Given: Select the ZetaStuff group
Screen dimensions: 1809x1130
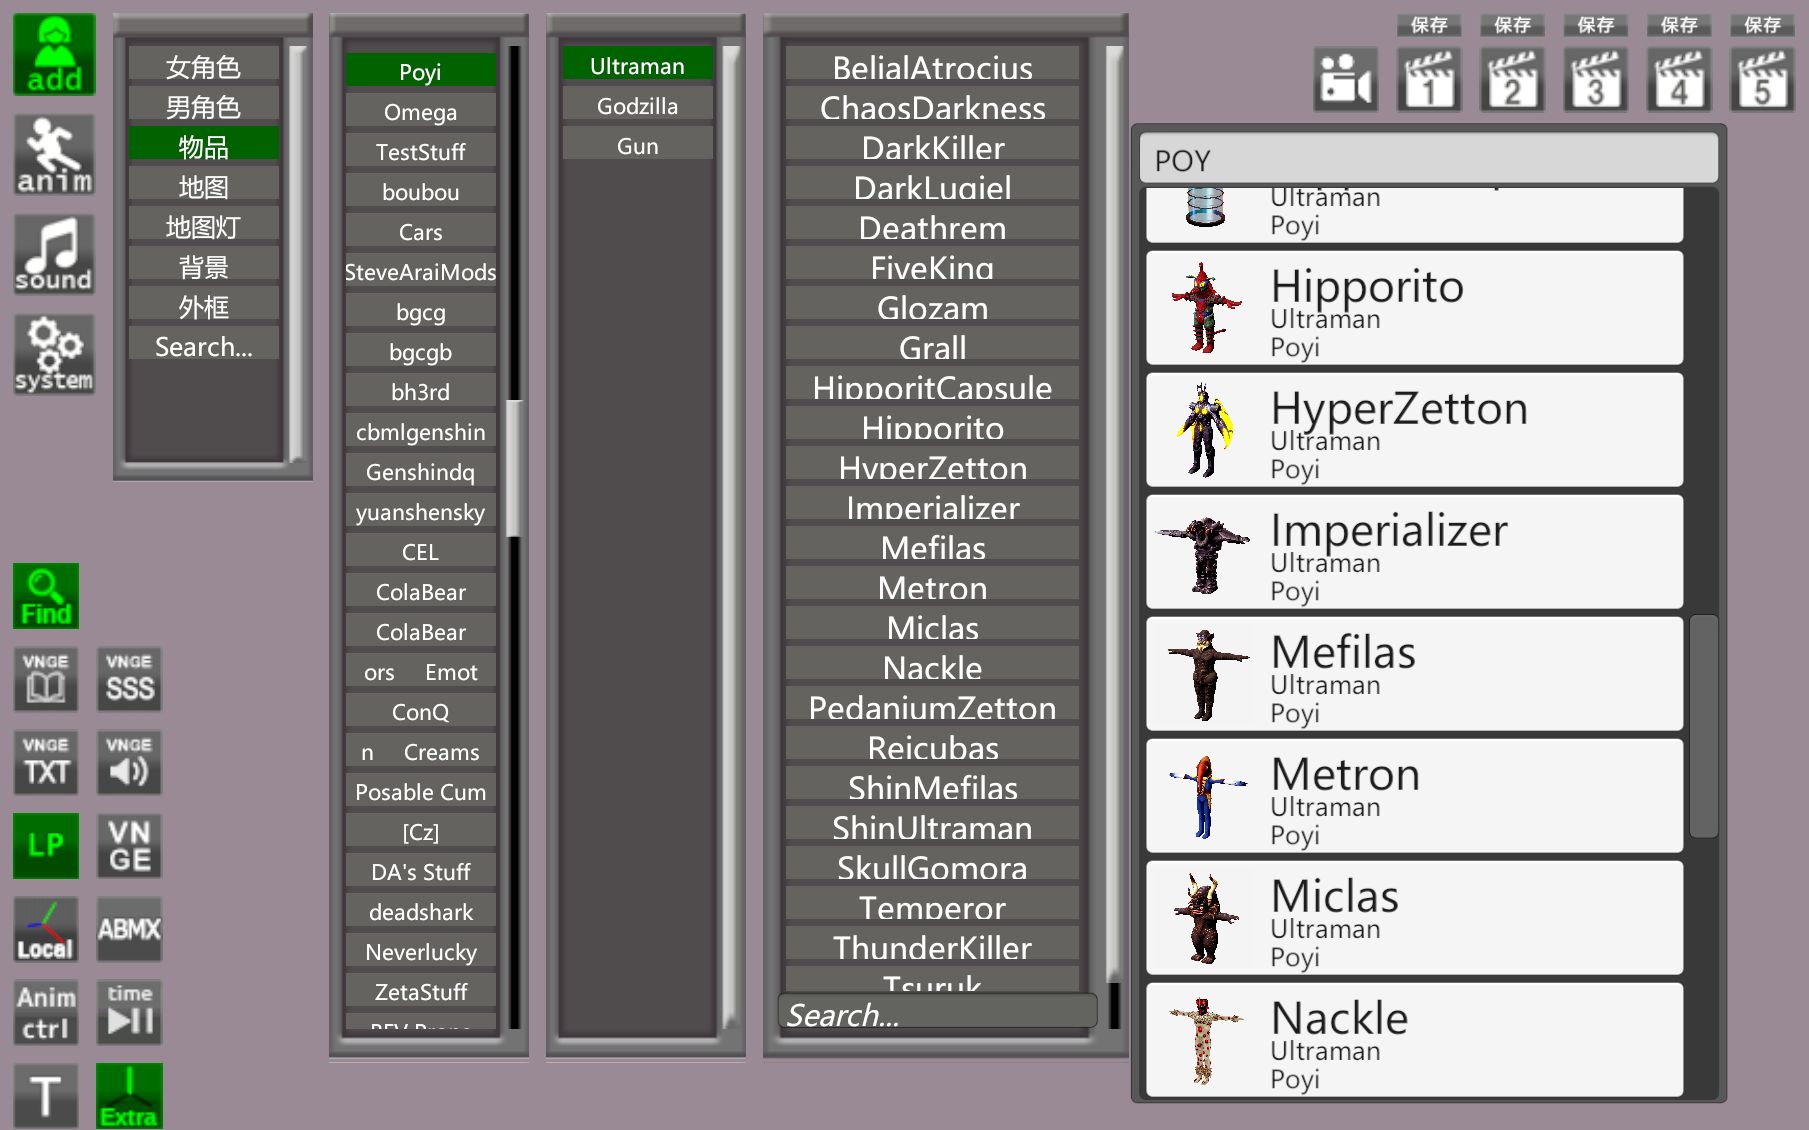Looking at the screenshot, I should click(421, 992).
